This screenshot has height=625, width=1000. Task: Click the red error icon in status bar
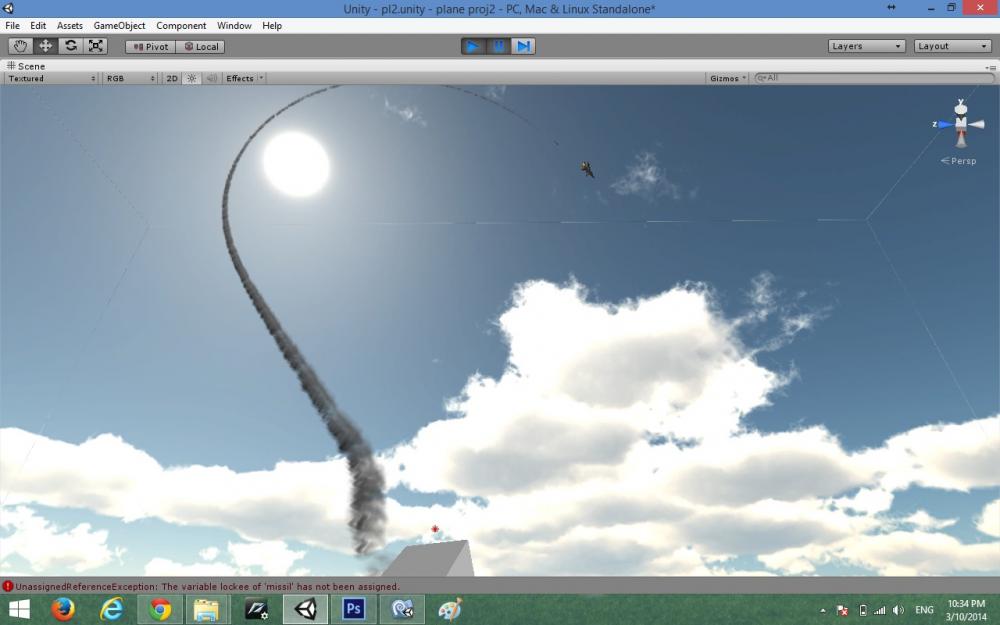[x=8, y=586]
